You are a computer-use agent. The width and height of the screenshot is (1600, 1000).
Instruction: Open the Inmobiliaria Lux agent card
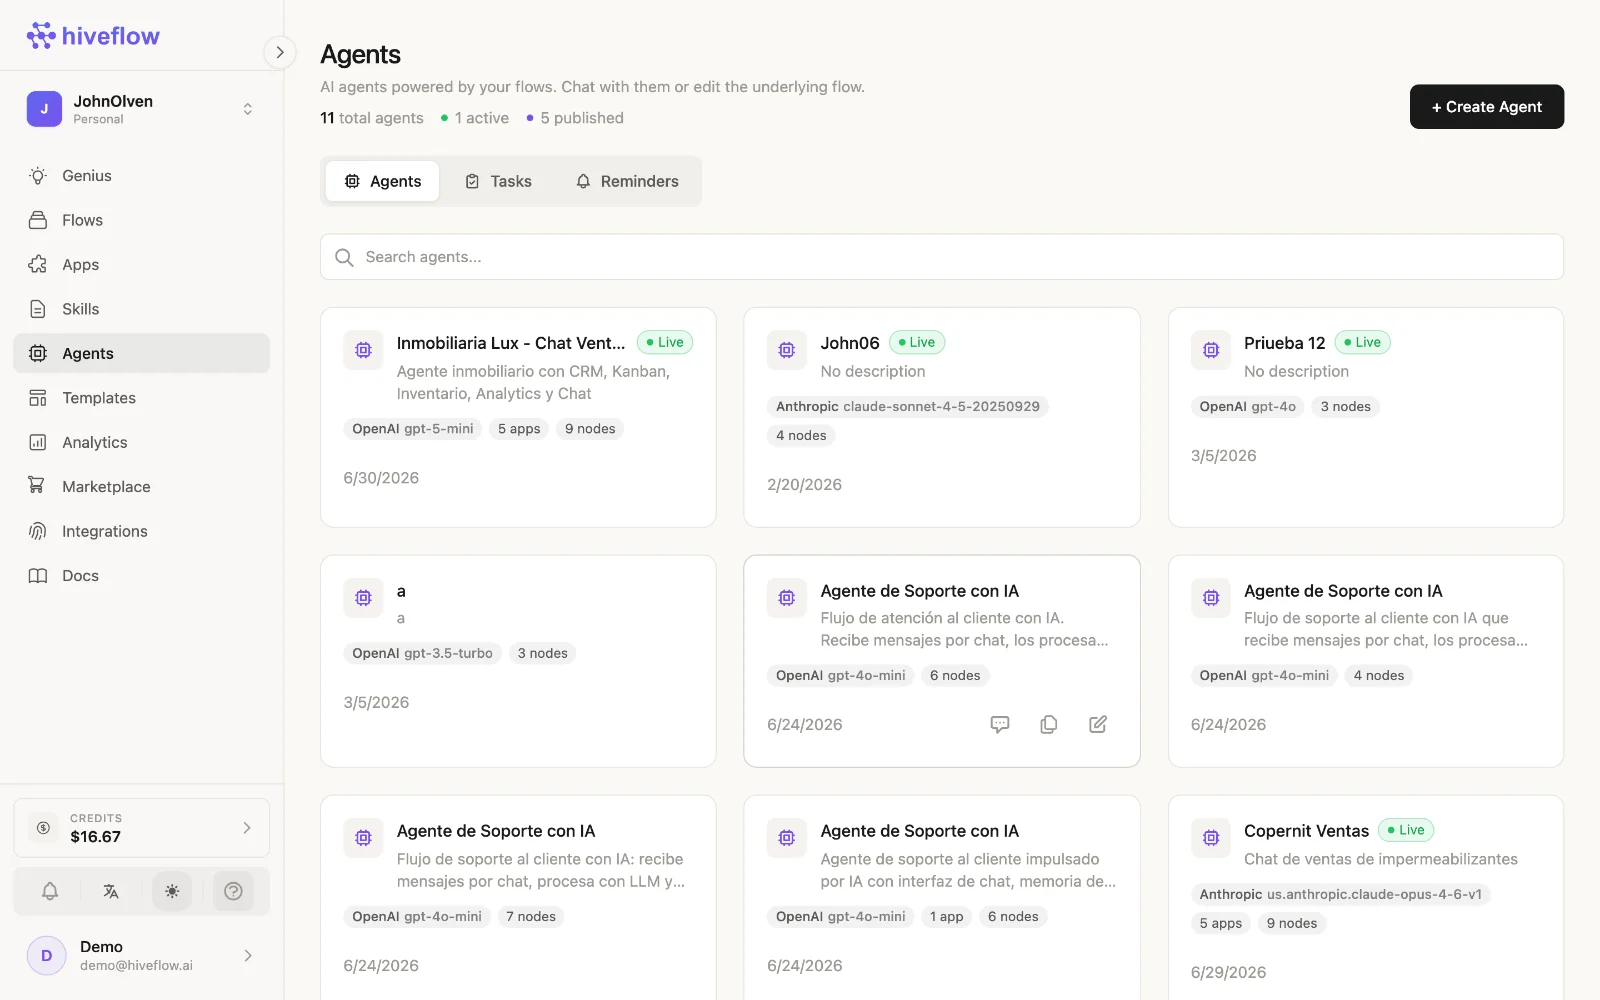[518, 417]
